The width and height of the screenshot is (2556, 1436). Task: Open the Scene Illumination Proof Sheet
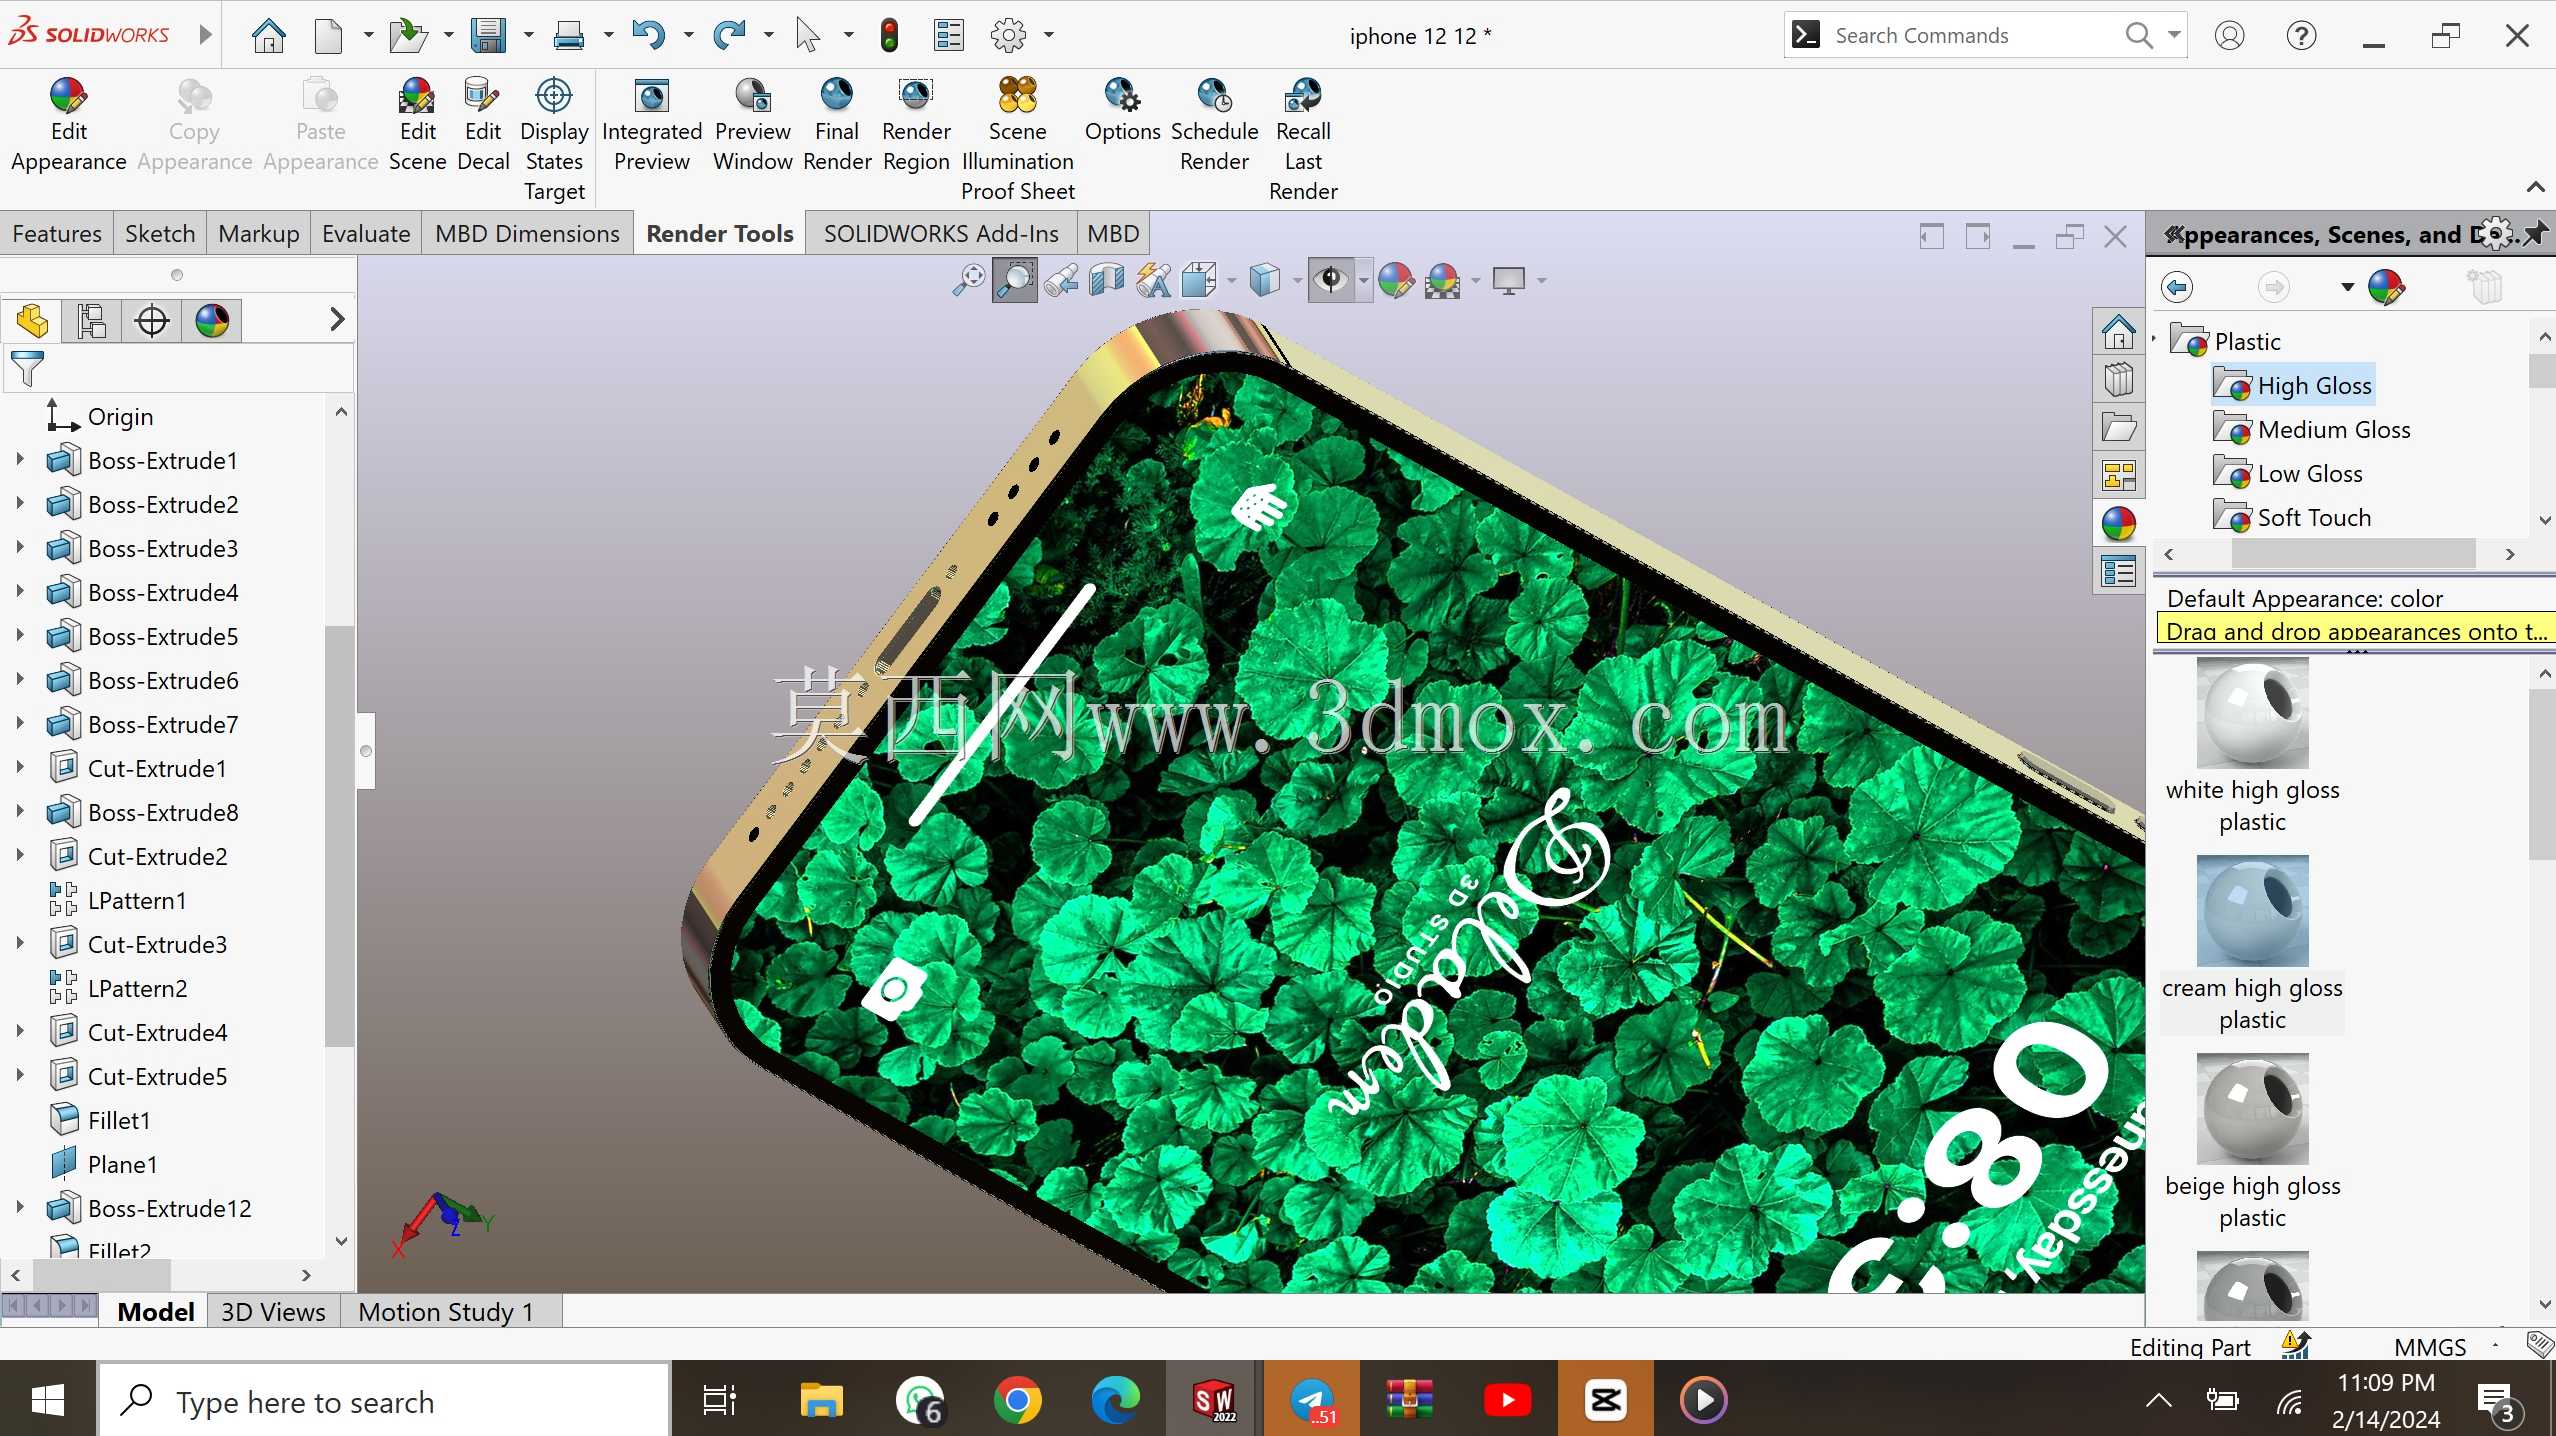point(1017,140)
